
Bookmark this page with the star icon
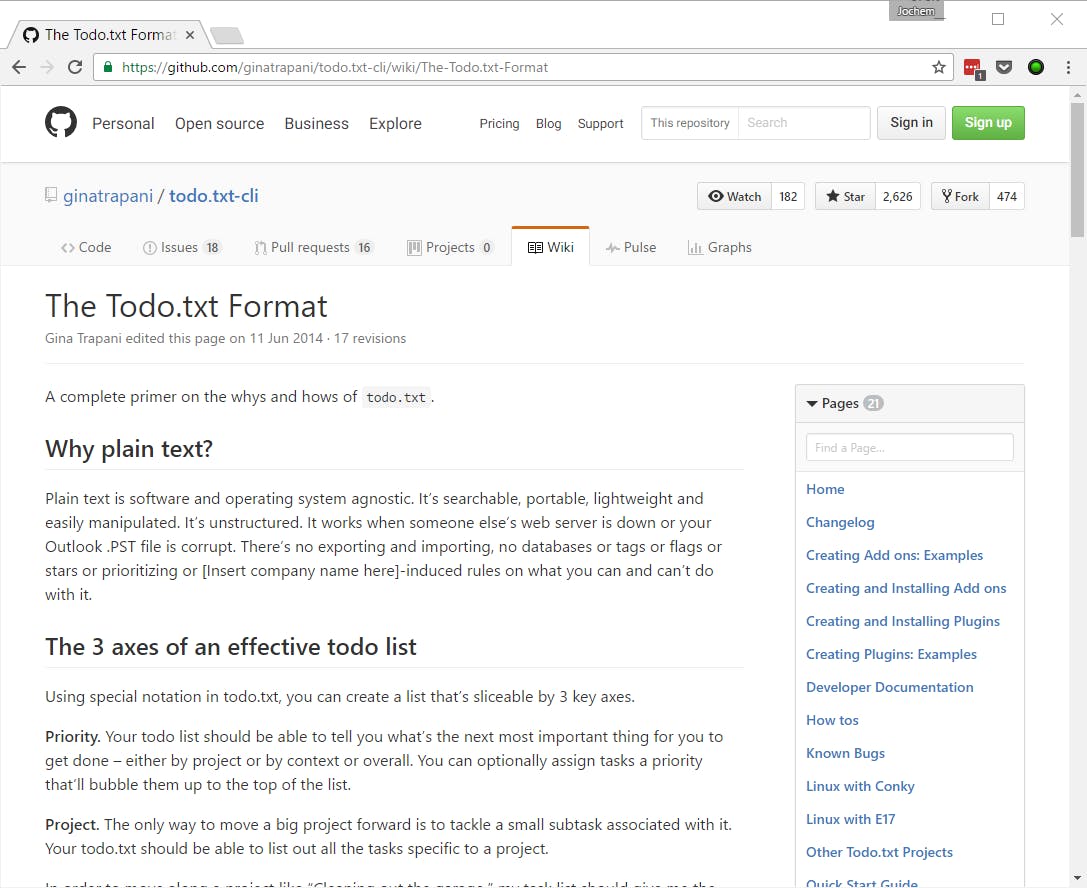(x=939, y=67)
